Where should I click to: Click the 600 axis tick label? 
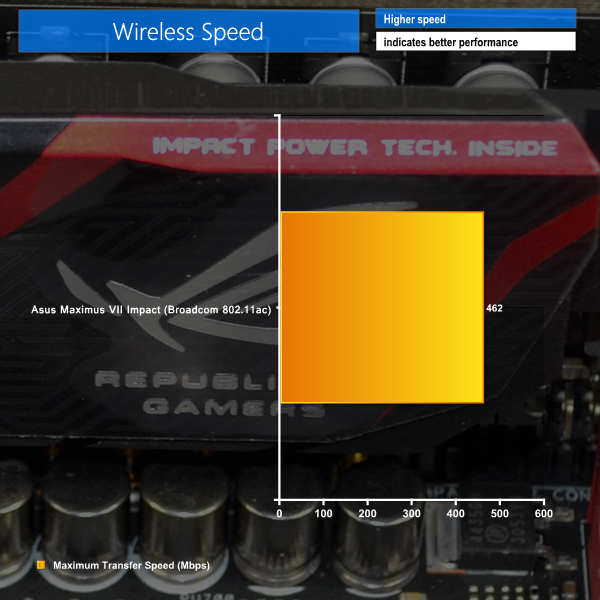544,514
